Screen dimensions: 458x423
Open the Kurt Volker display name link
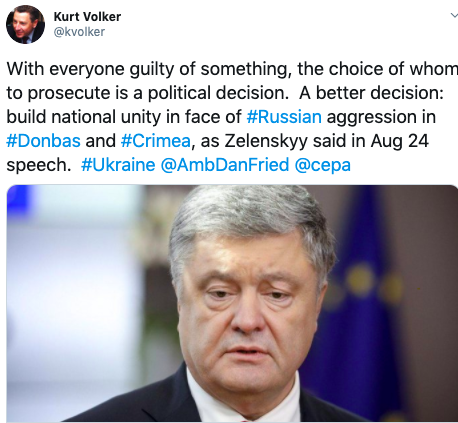87,17
